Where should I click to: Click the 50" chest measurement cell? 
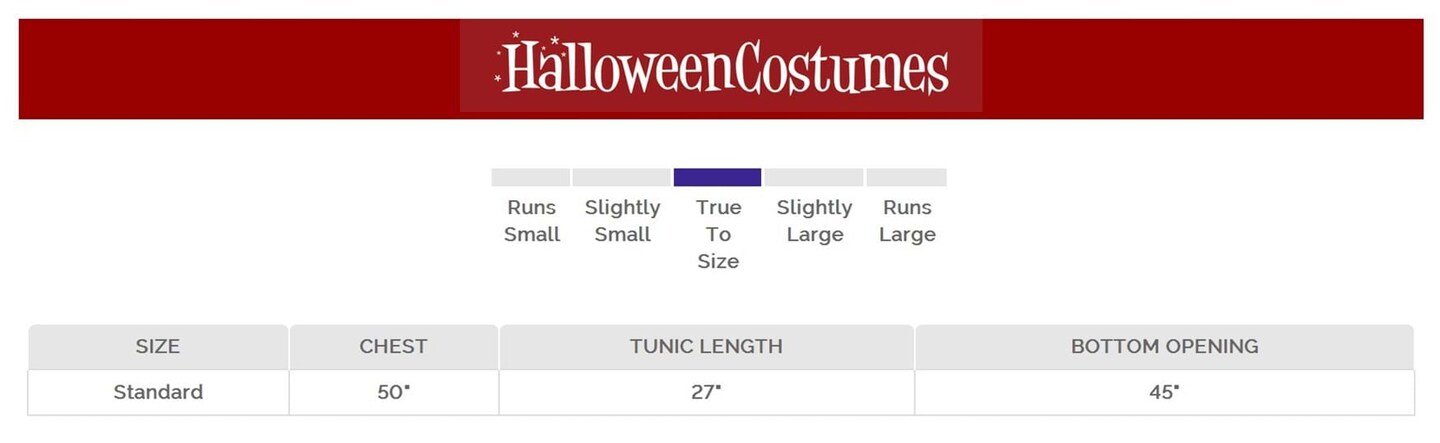393,392
